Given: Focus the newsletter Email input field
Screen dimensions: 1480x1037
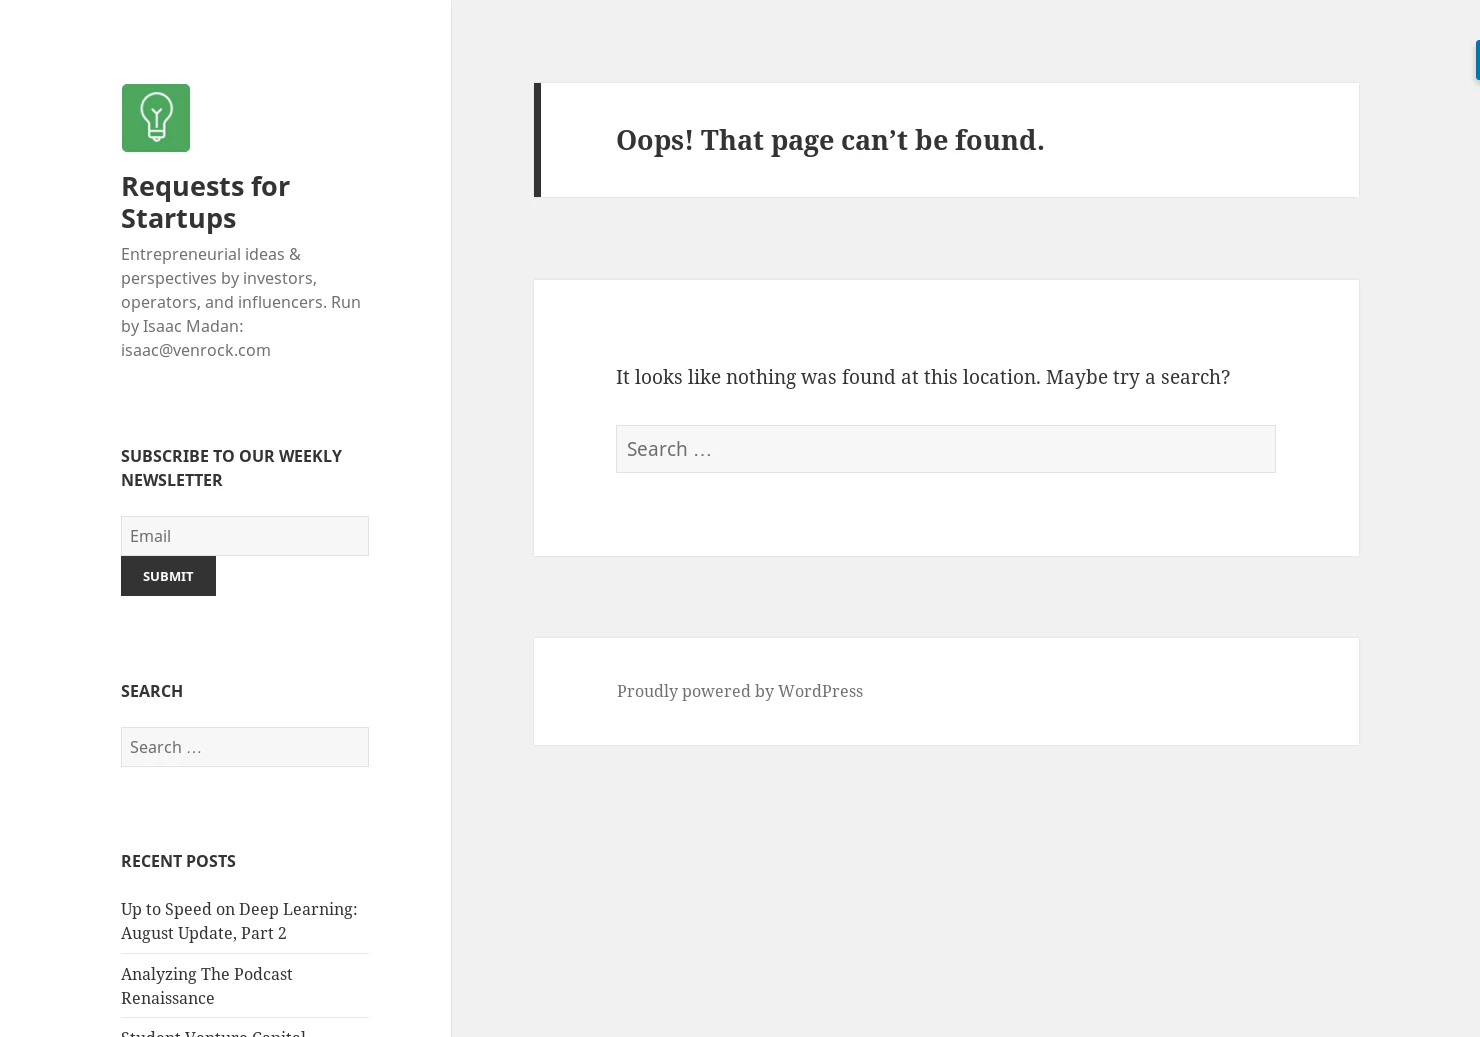Looking at the screenshot, I should (x=244, y=536).
